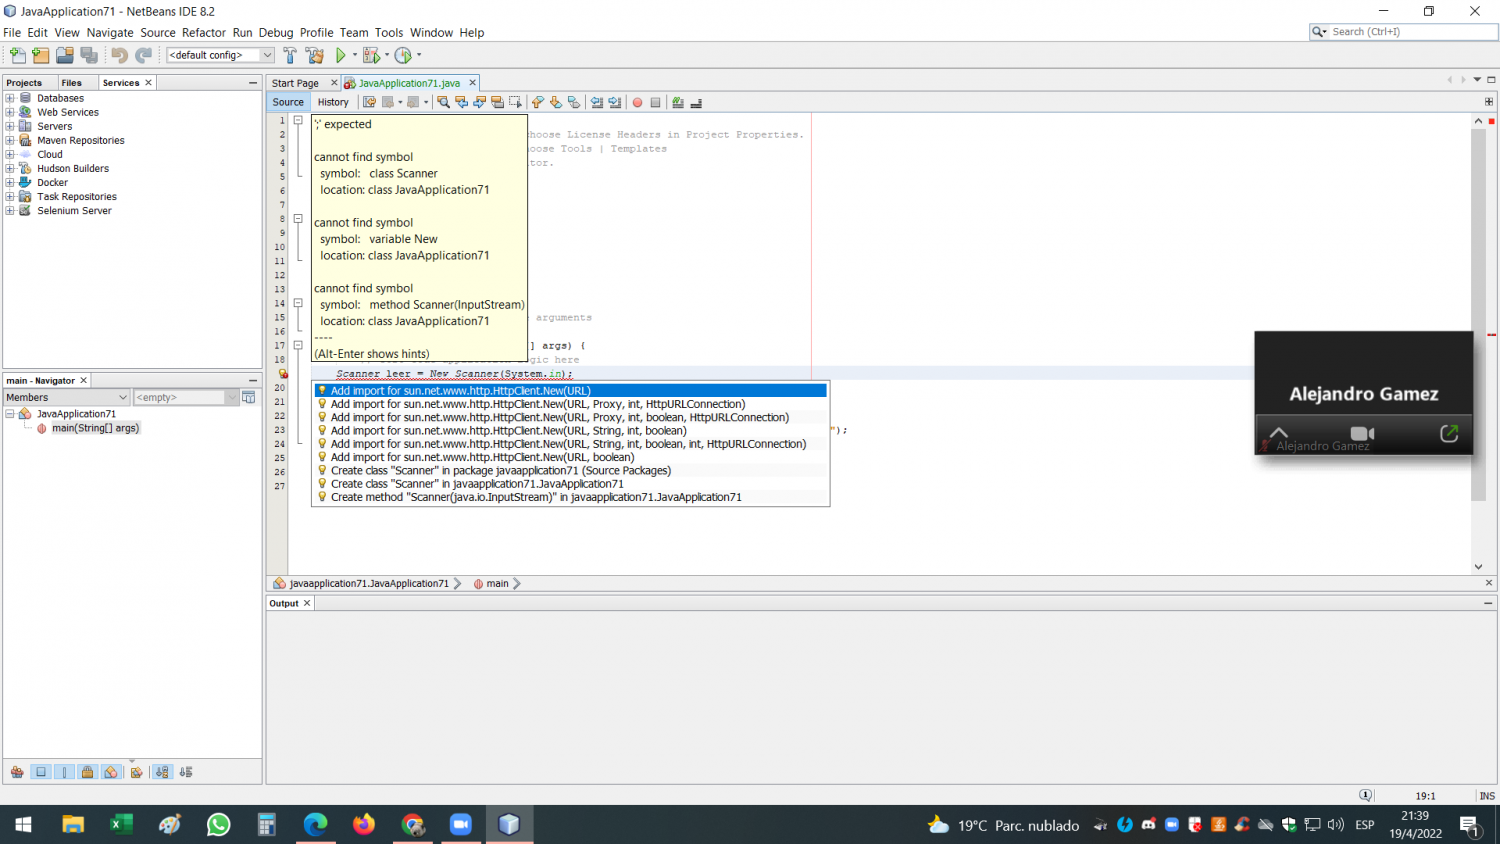This screenshot has width=1500, height=844.
Task: Click the Shift Line Right icon
Action: (615, 102)
